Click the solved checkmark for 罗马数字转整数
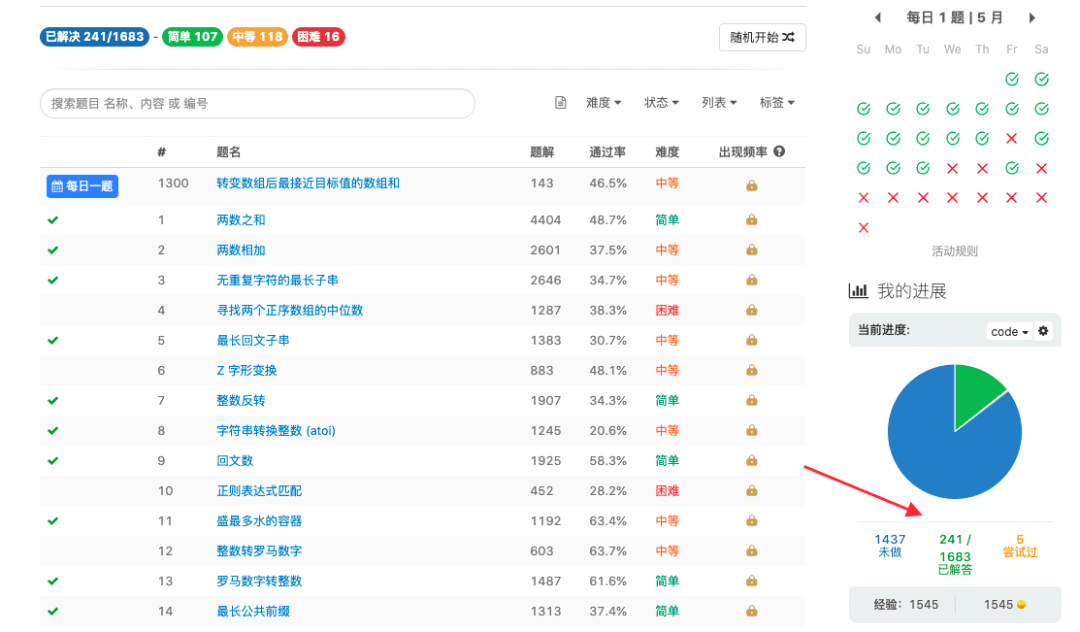The height and width of the screenshot is (632, 1080). click(53, 581)
